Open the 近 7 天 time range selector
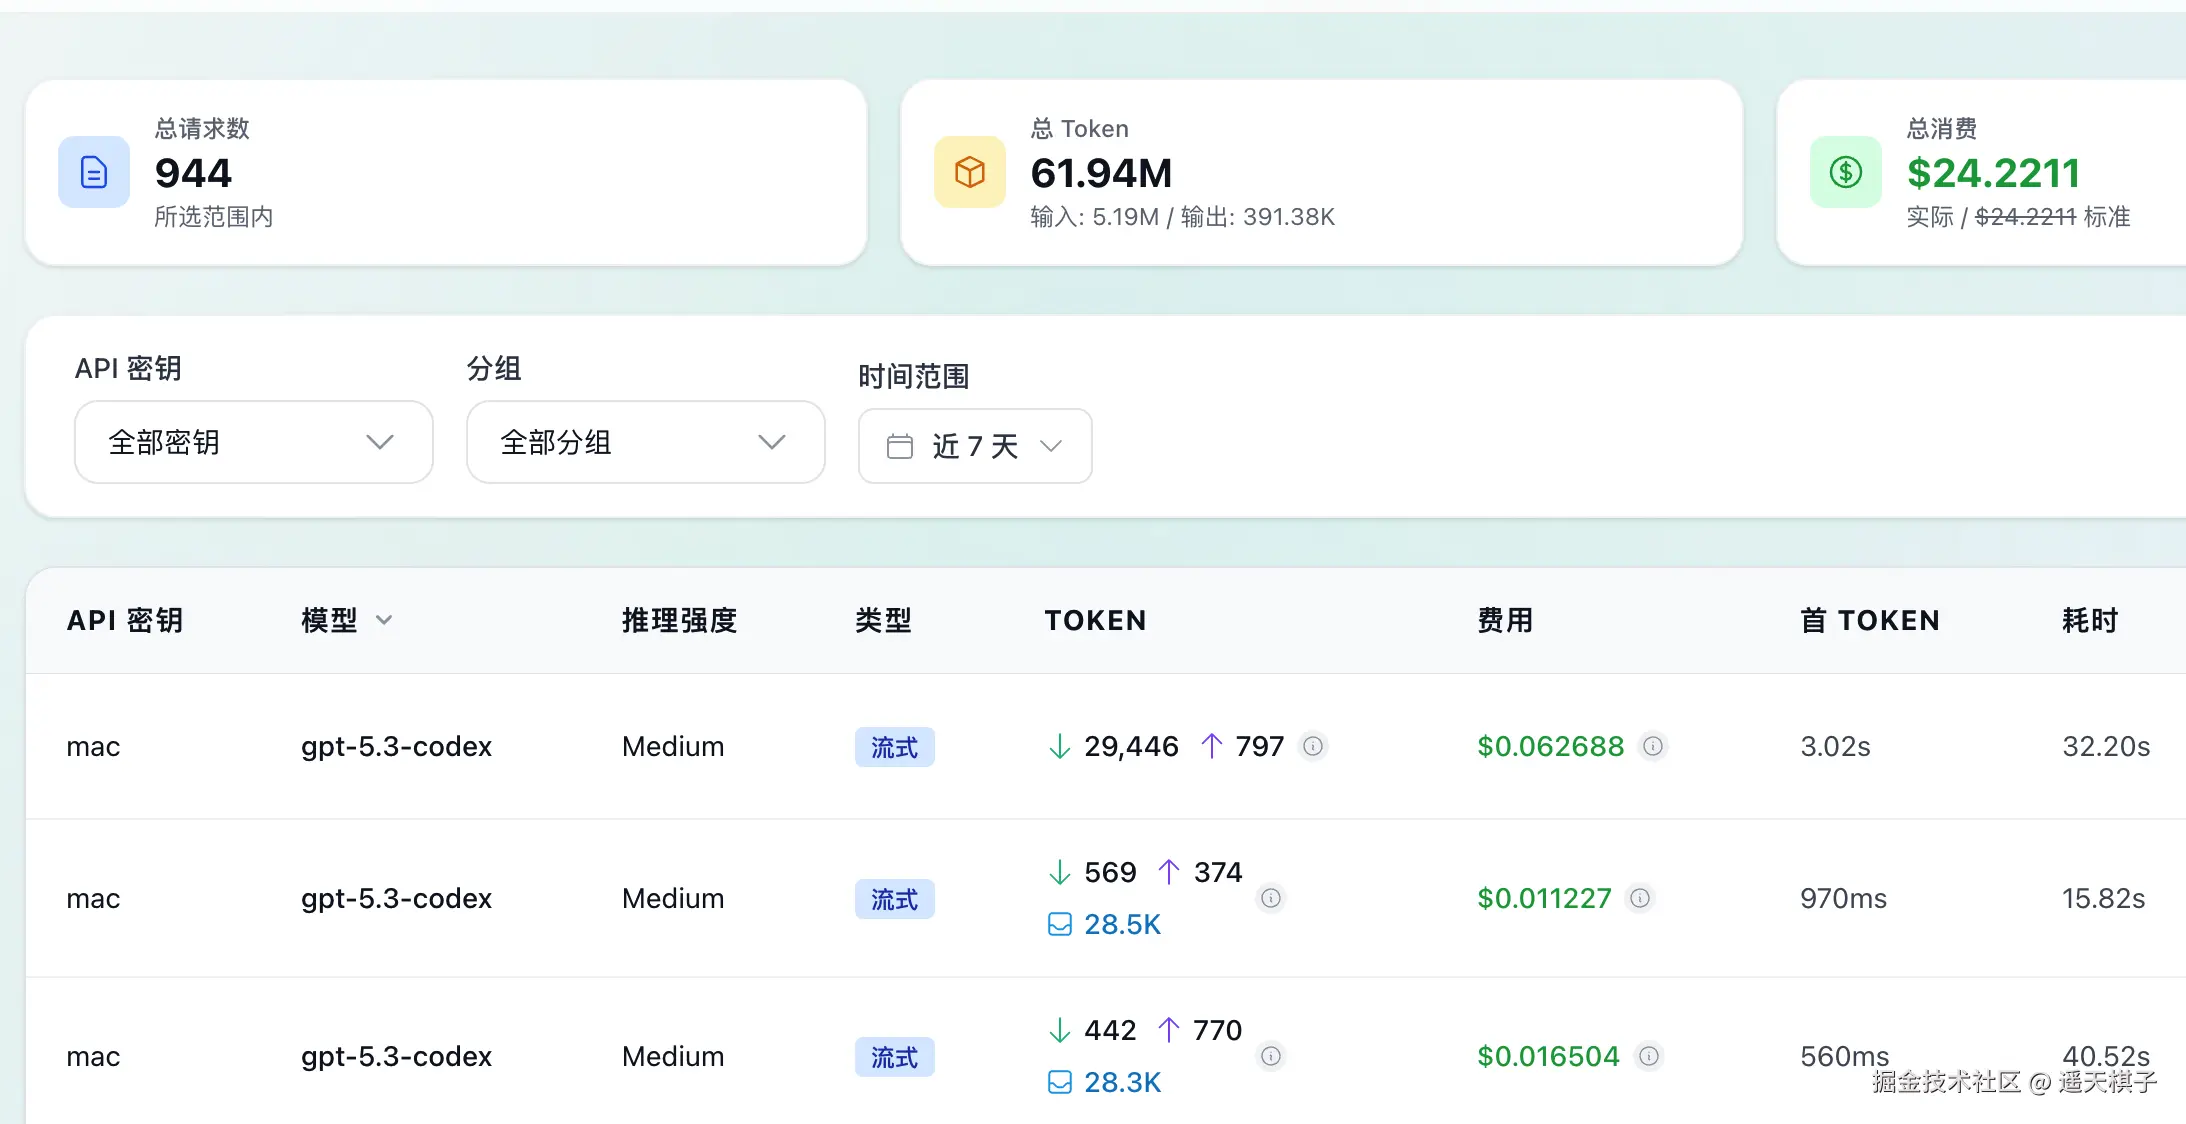This screenshot has height=1124, width=2186. click(974, 446)
